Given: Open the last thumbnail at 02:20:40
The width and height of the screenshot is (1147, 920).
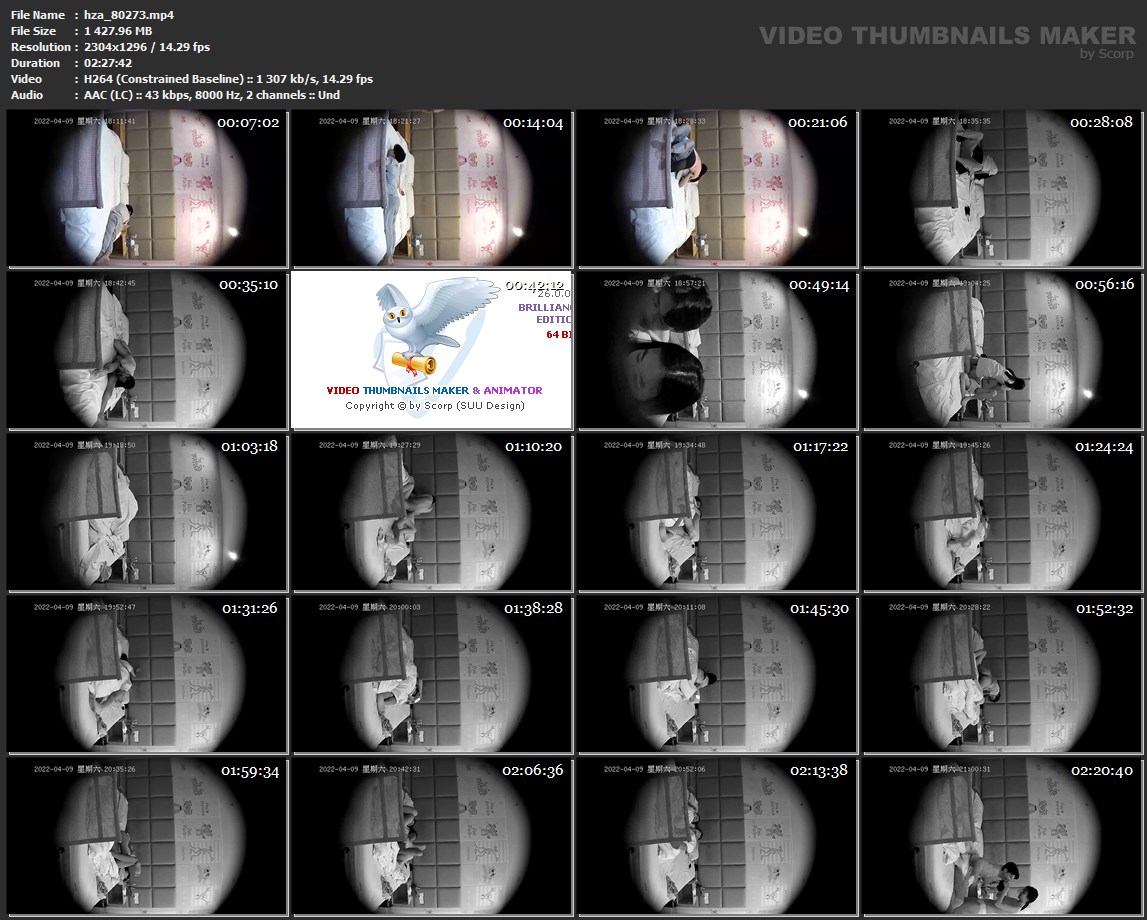Looking at the screenshot, I should coord(1002,837).
